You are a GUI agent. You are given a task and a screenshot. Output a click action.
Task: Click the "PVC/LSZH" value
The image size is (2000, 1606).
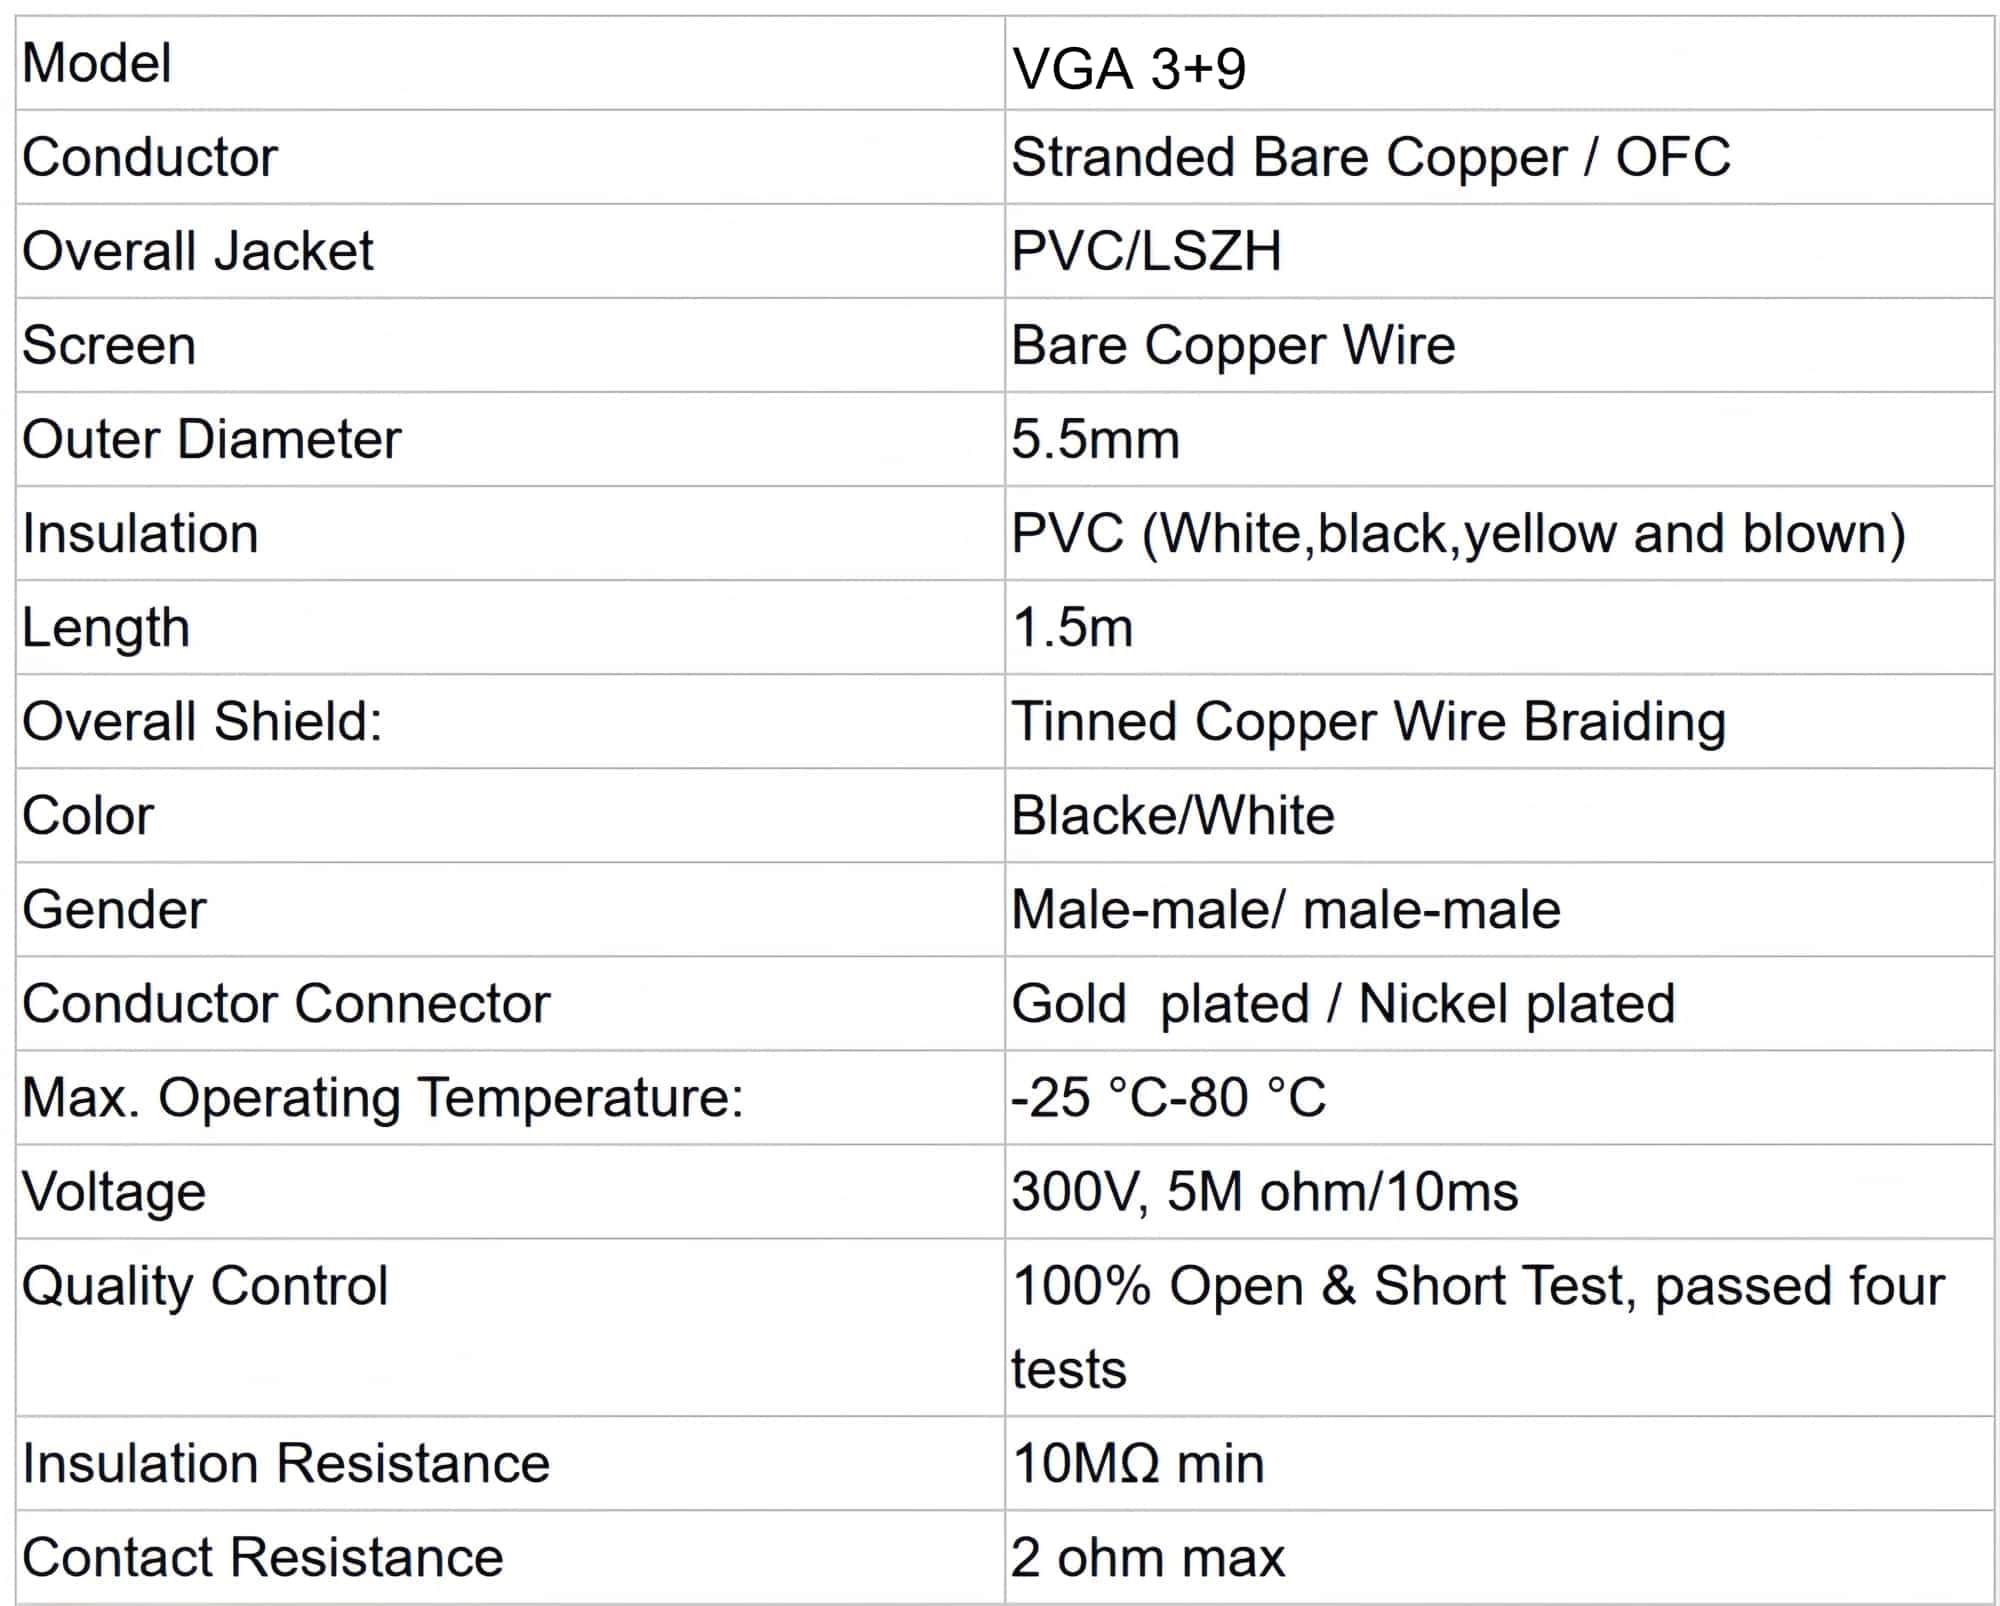[1146, 251]
